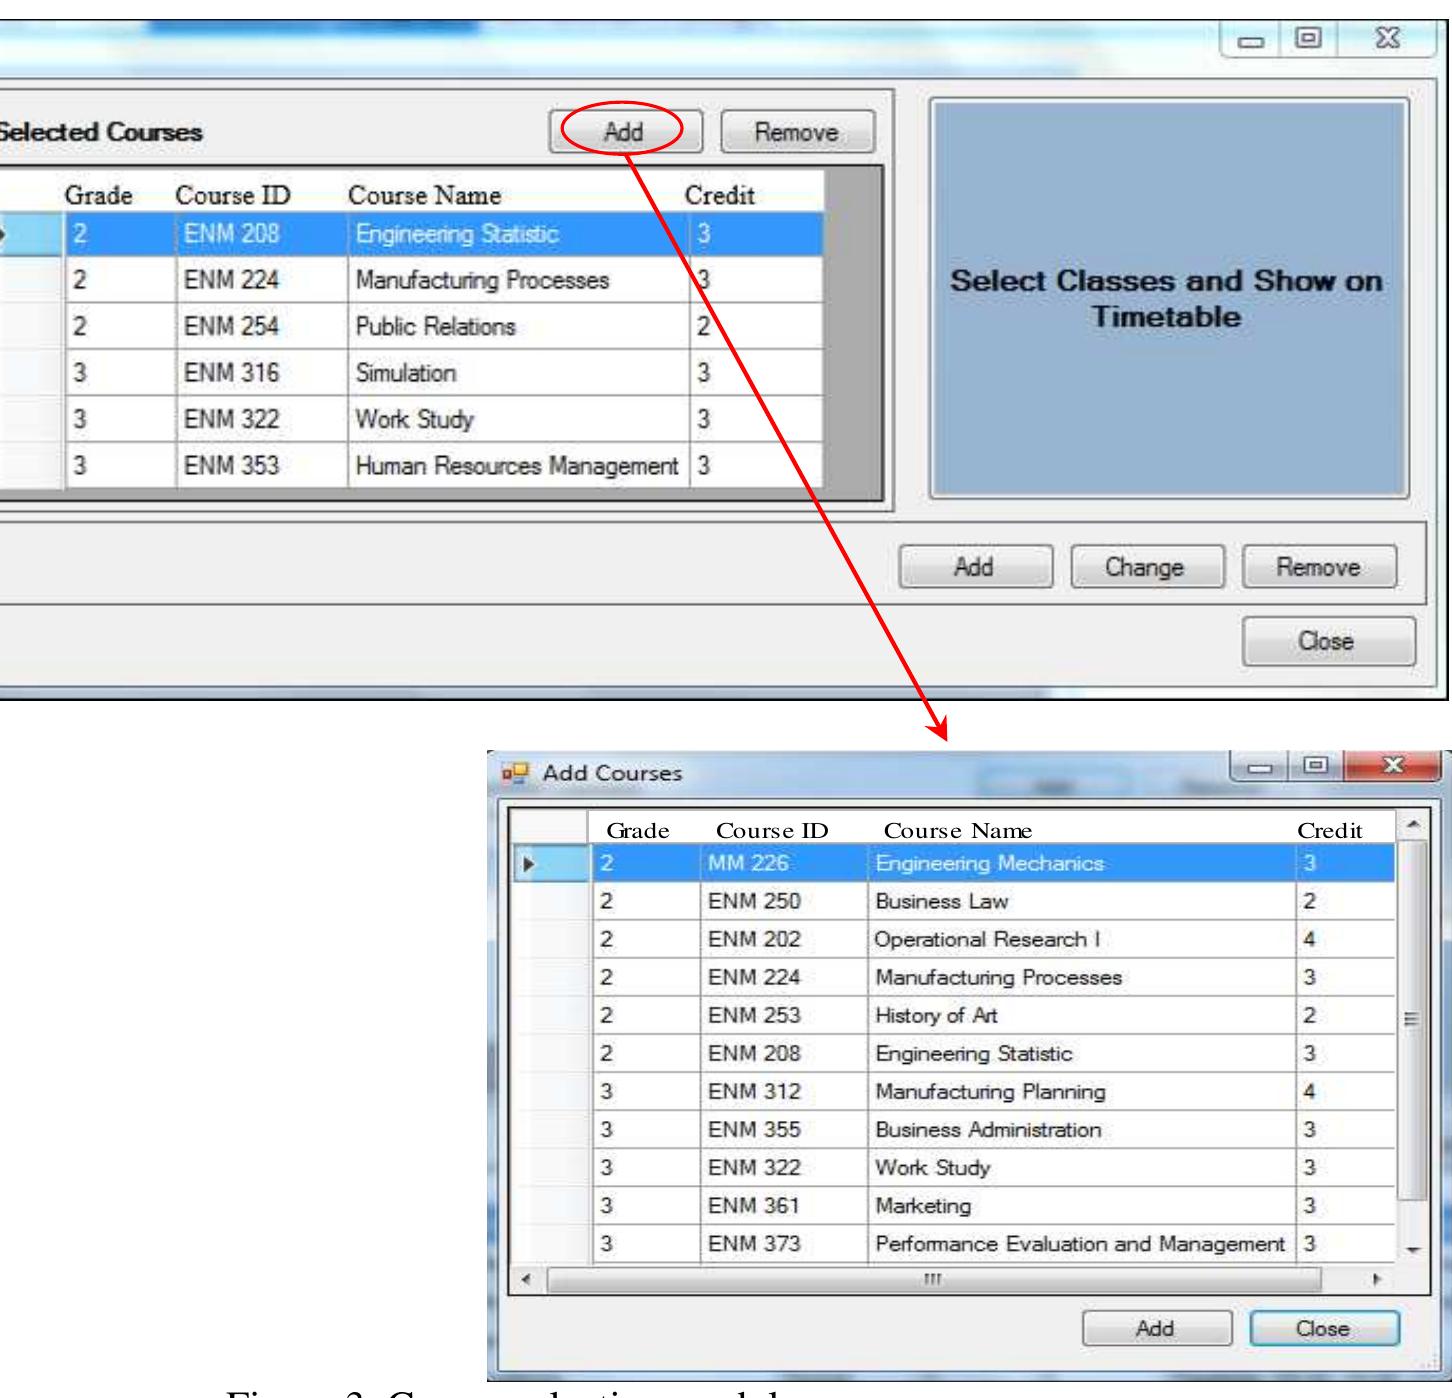Click Select Classes and Show on Timetable

pyautogui.click(x=1168, y=299)
